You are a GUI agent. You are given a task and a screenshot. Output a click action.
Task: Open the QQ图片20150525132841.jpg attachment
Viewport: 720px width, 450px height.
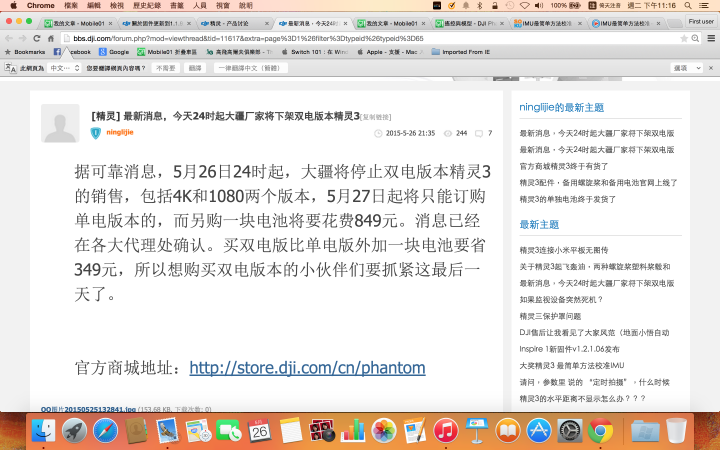tap(89, 409)
